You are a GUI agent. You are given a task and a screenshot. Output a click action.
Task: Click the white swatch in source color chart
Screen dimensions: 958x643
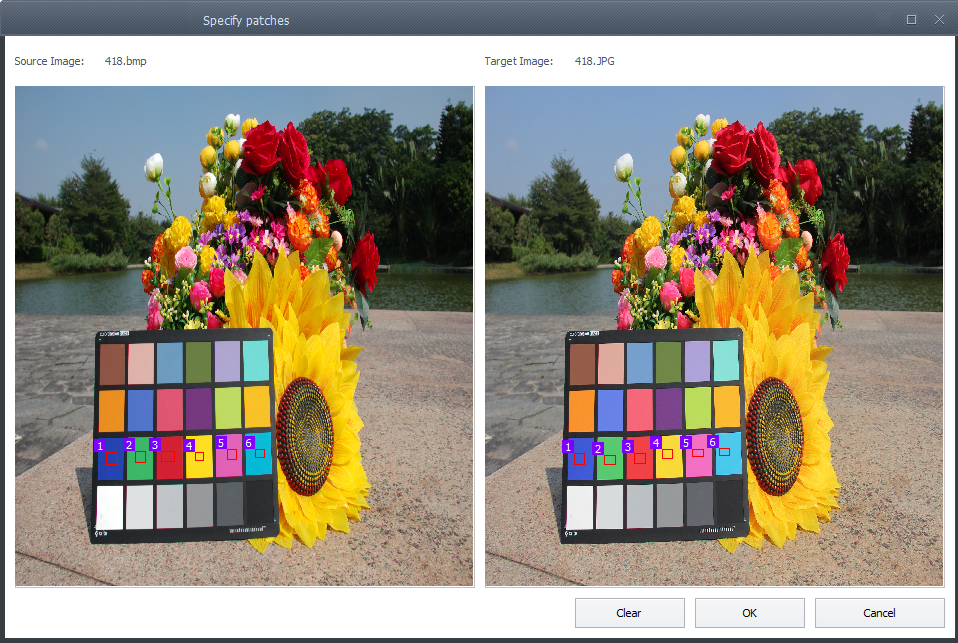(x=110, y=507)
